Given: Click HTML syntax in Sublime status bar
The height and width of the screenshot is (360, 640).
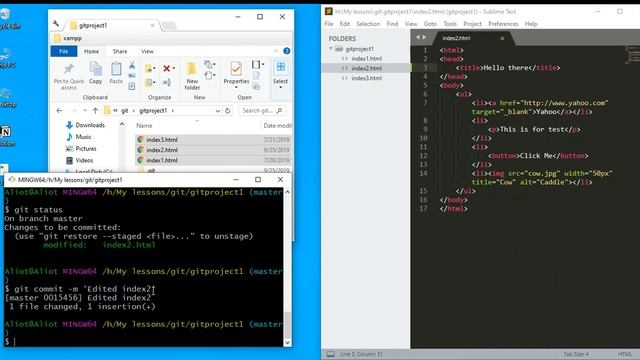Looking at the screenshot, I should tap(624, 354).
